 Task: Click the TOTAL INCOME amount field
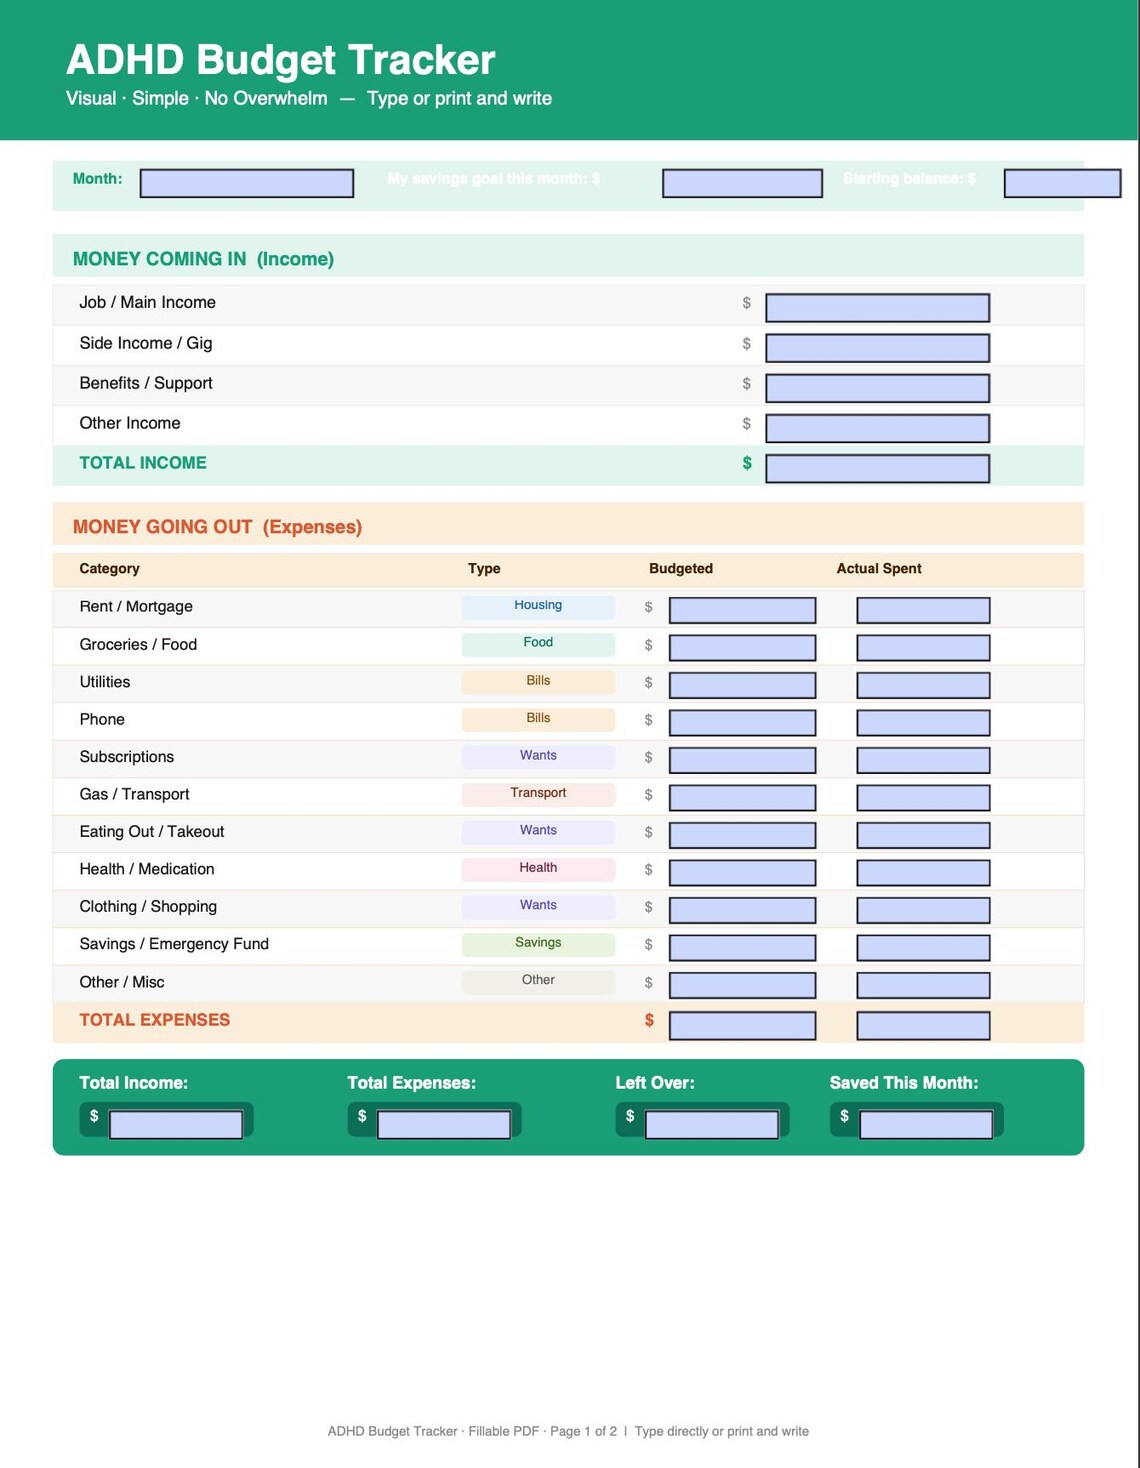[x=877, y=468]
